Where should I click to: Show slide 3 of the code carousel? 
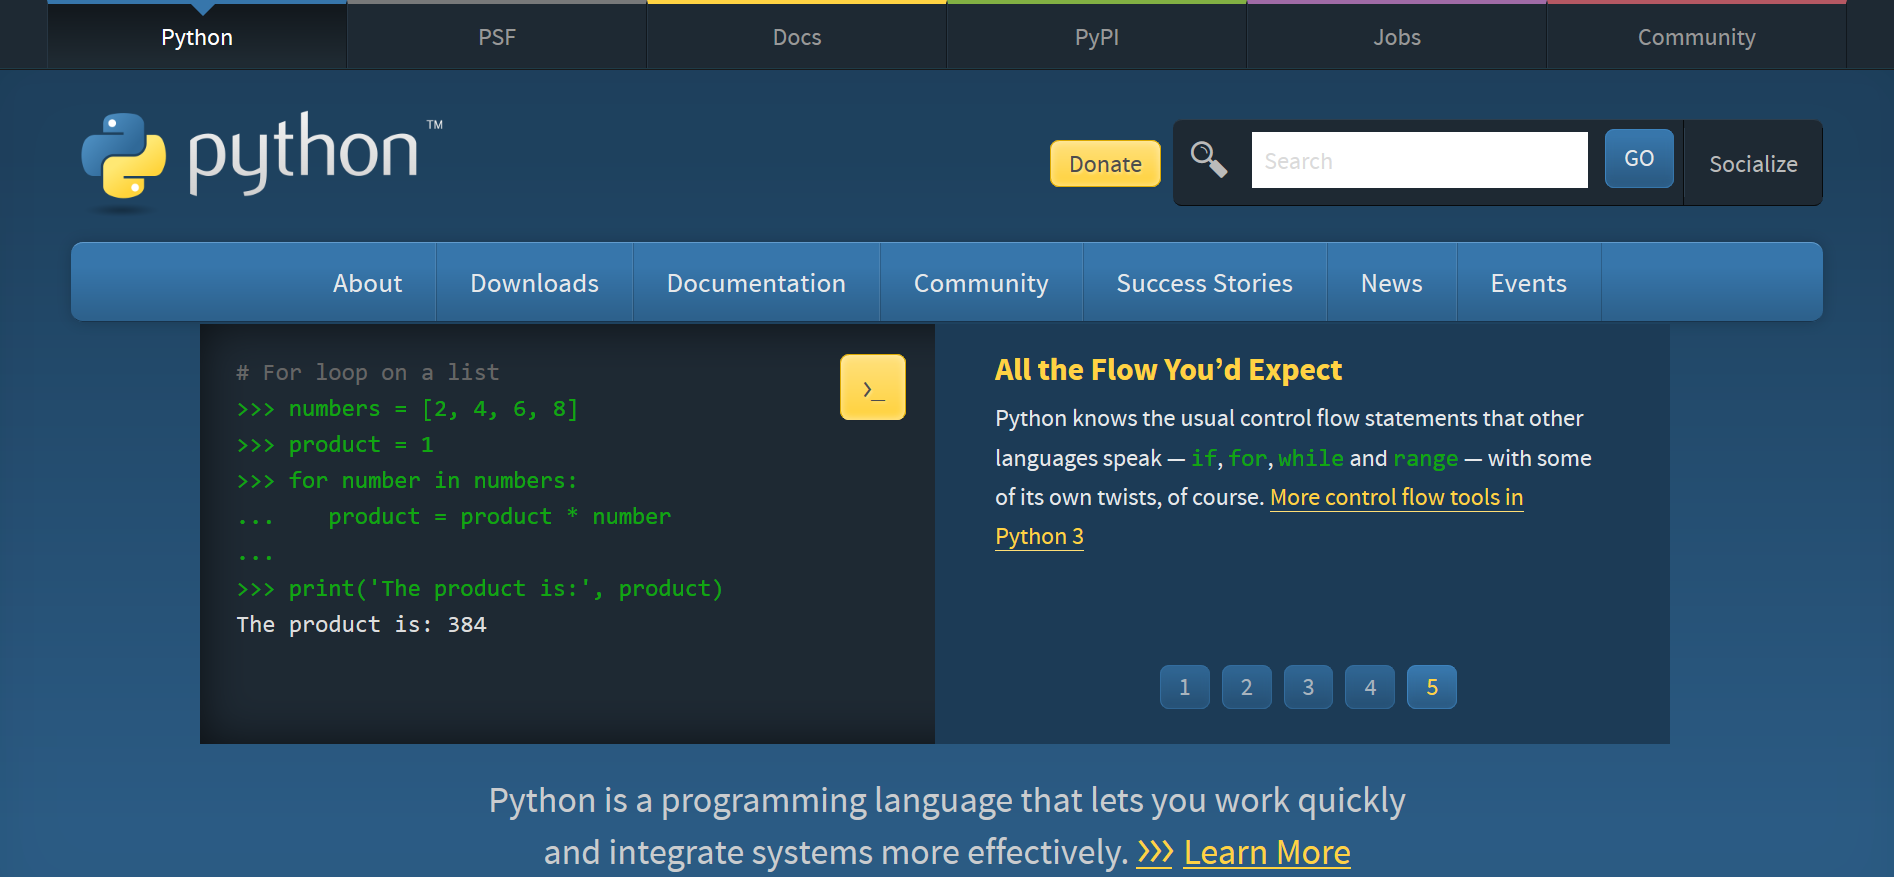(1308, 687)
